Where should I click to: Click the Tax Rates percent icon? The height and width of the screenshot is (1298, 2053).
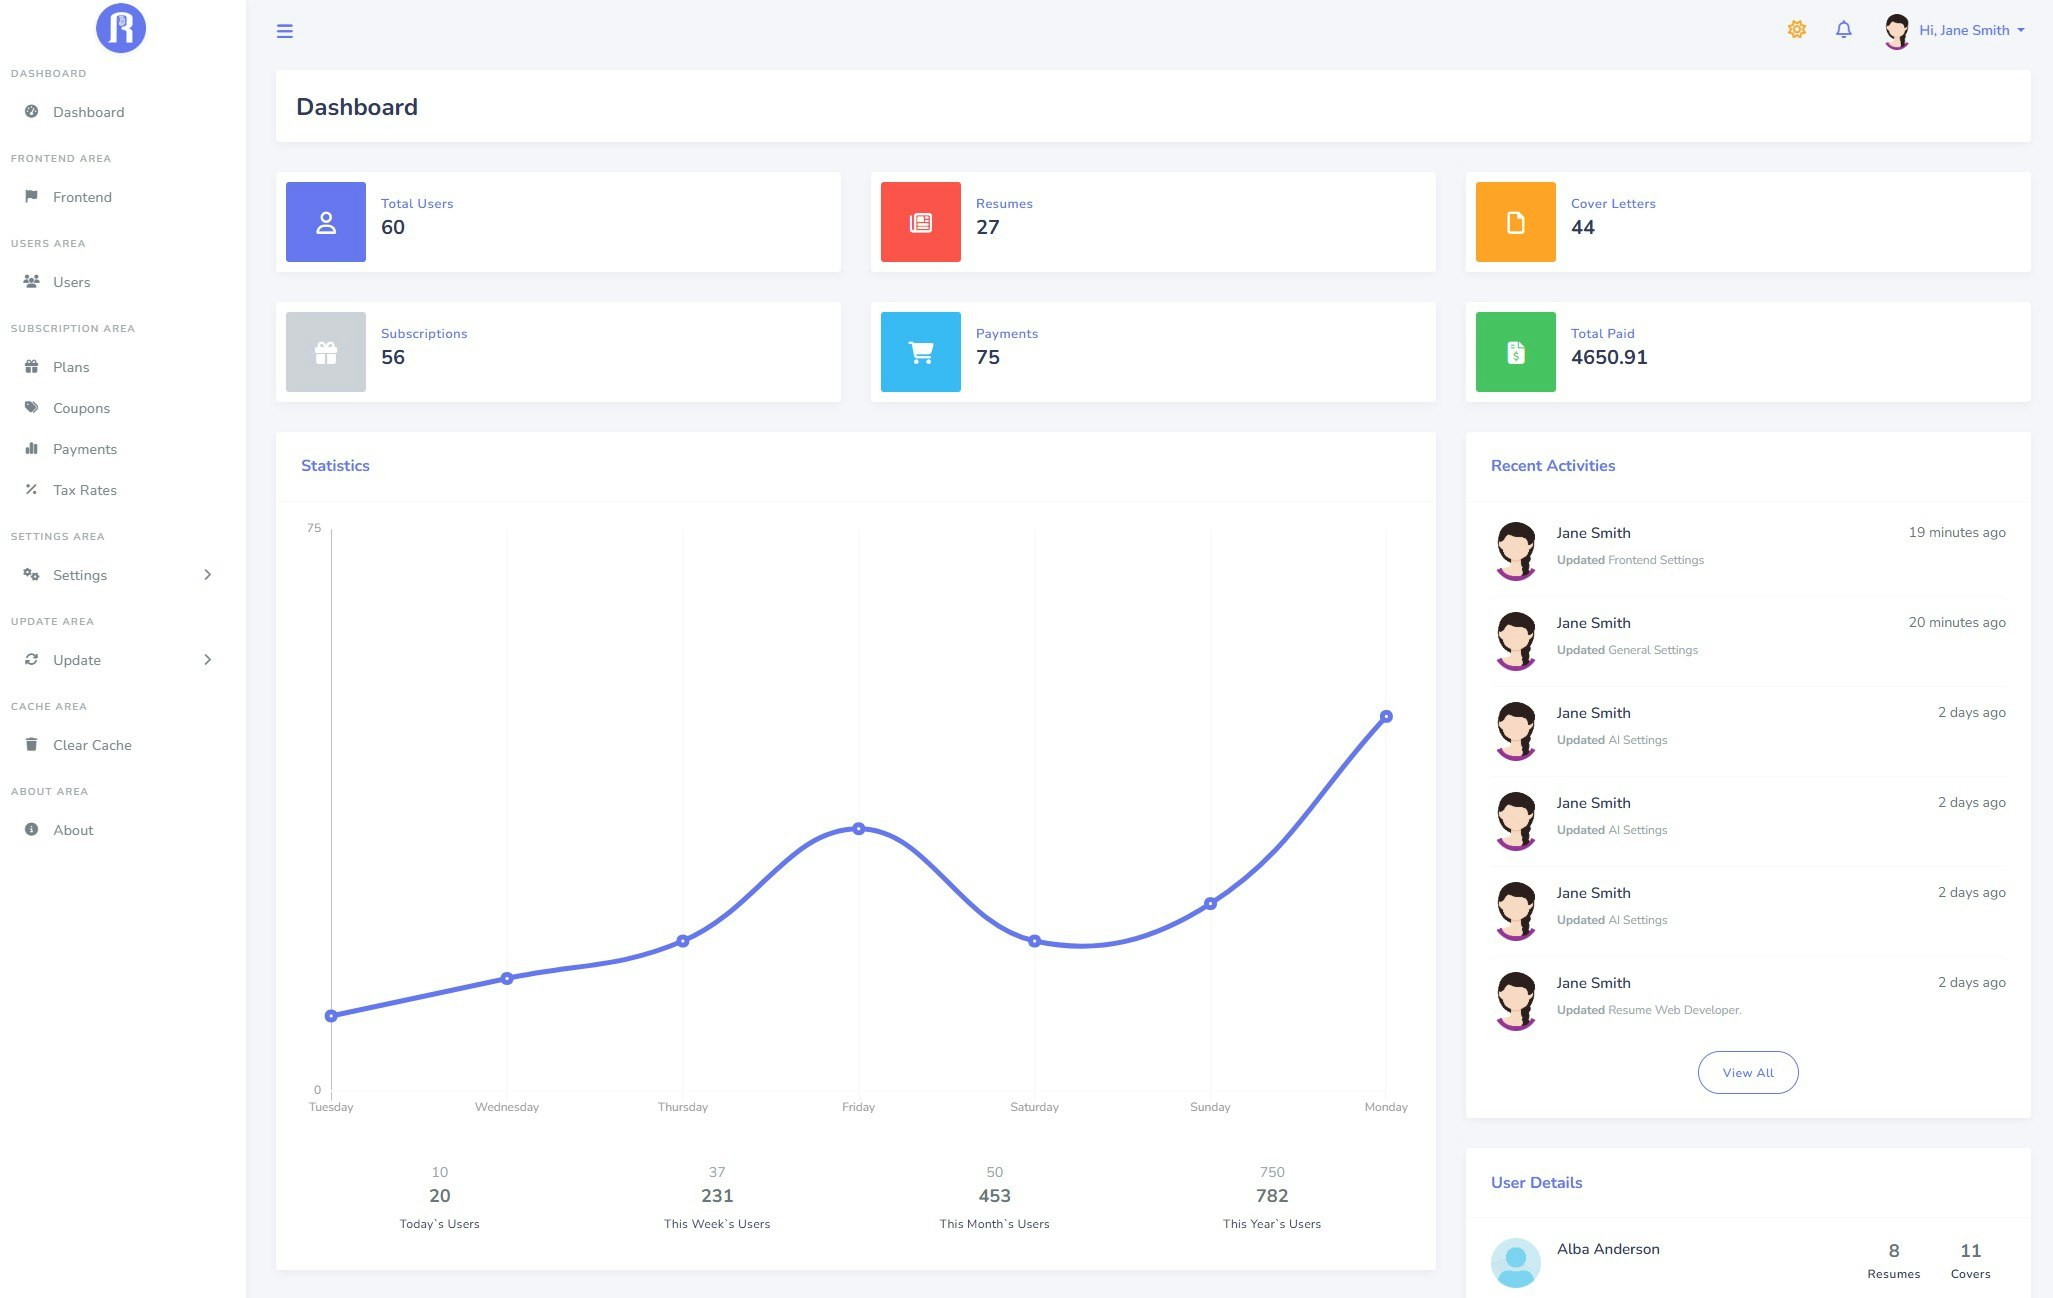31,489
